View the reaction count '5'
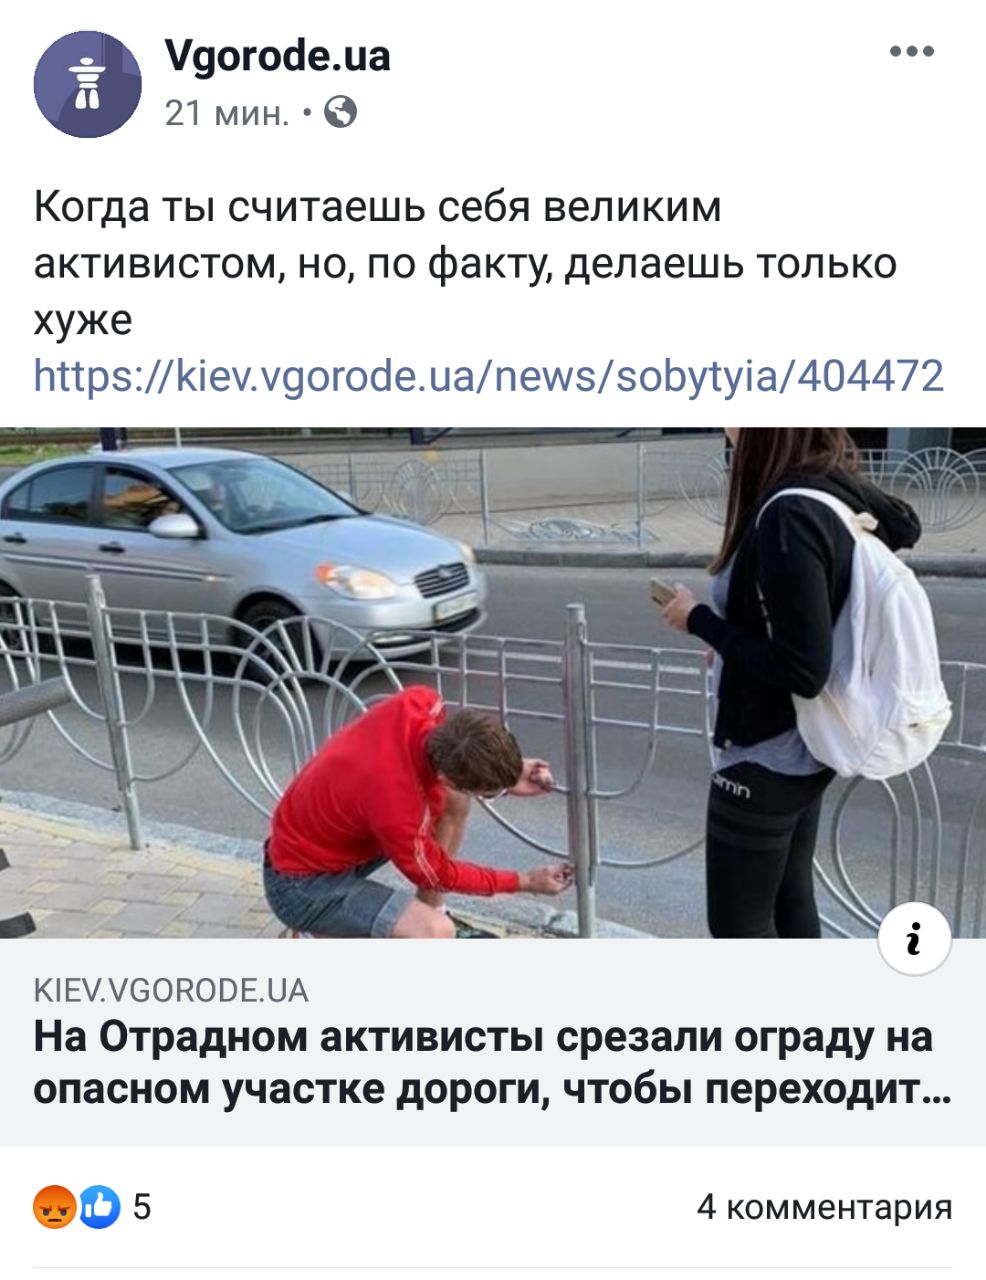Screen dimensions: 986x1280 point(142,1208)
